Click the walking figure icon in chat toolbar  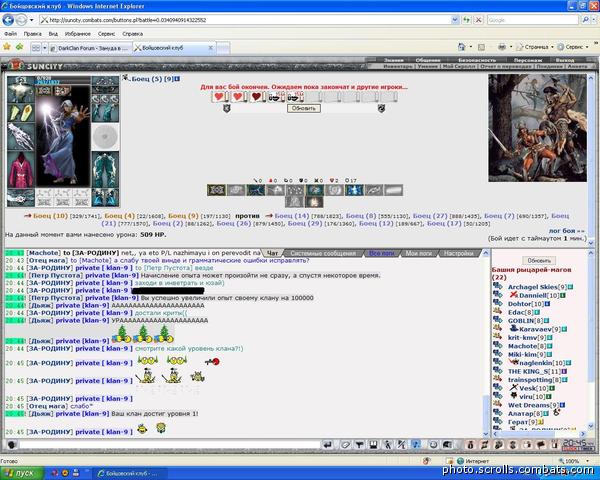tap(388, 445)
